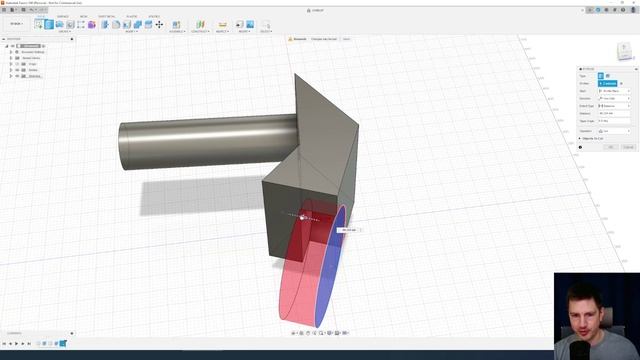Expand the Origin browser node
This screenshot has height=360, width=640.
click(11, 64)
